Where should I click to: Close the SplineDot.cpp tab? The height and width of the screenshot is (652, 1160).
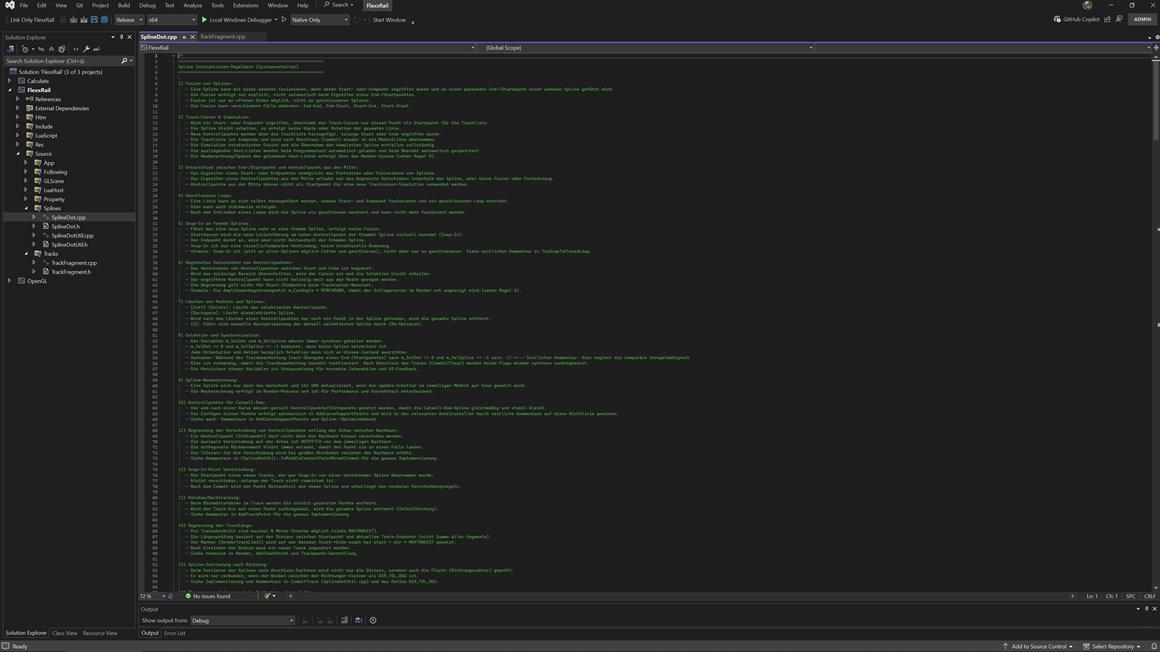192,36
